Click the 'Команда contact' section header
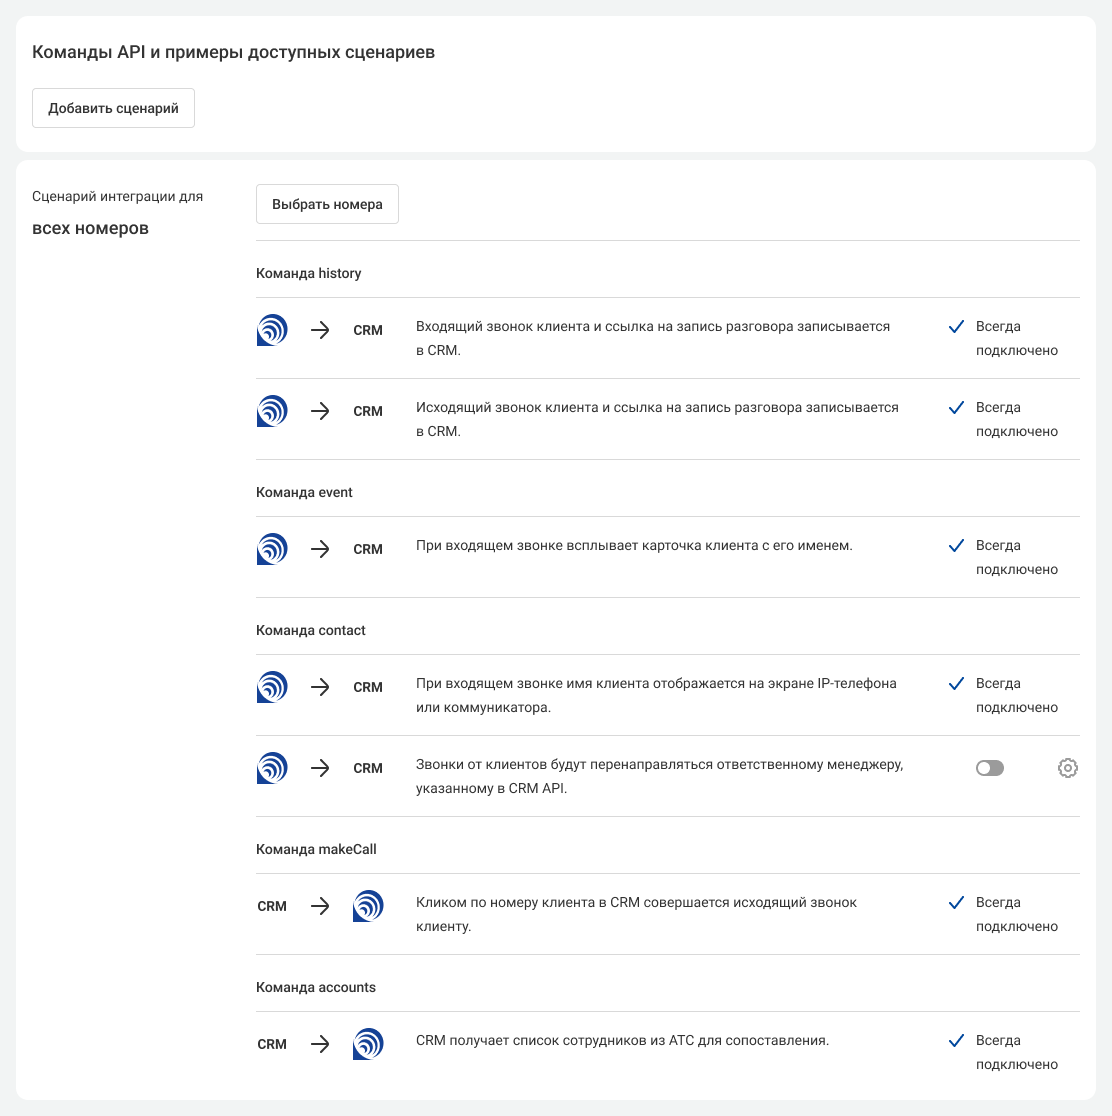This screenshot has width=1112, height=1116. point(311,630)
